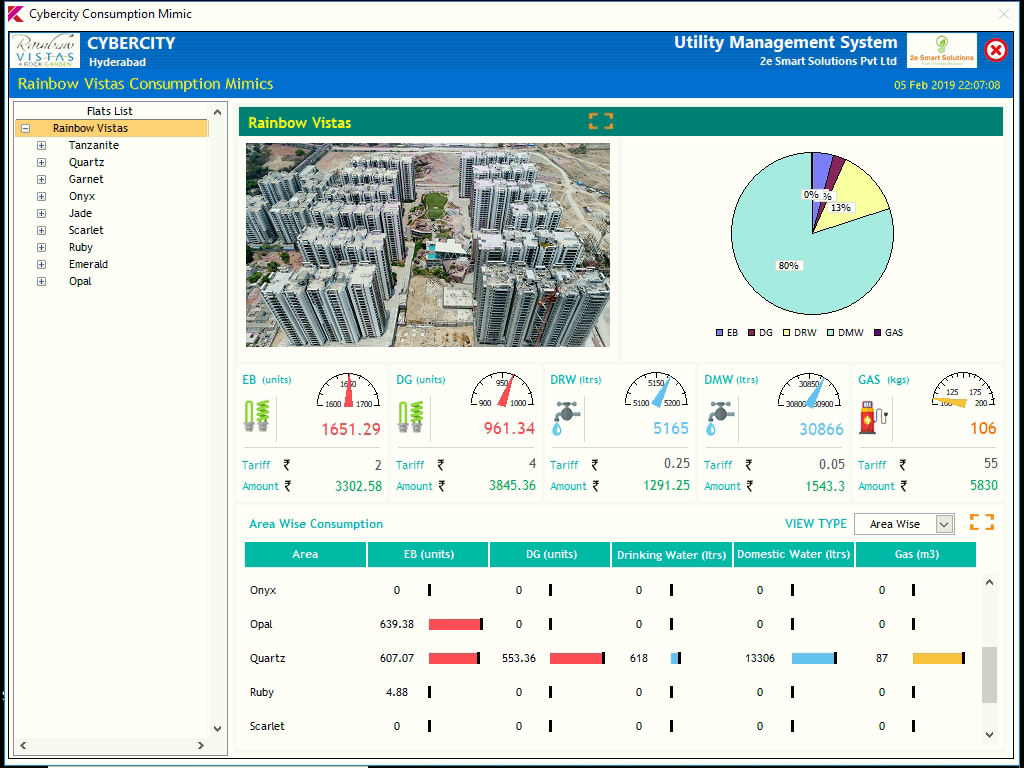Click the EB gauge dial

click(348, 391)
